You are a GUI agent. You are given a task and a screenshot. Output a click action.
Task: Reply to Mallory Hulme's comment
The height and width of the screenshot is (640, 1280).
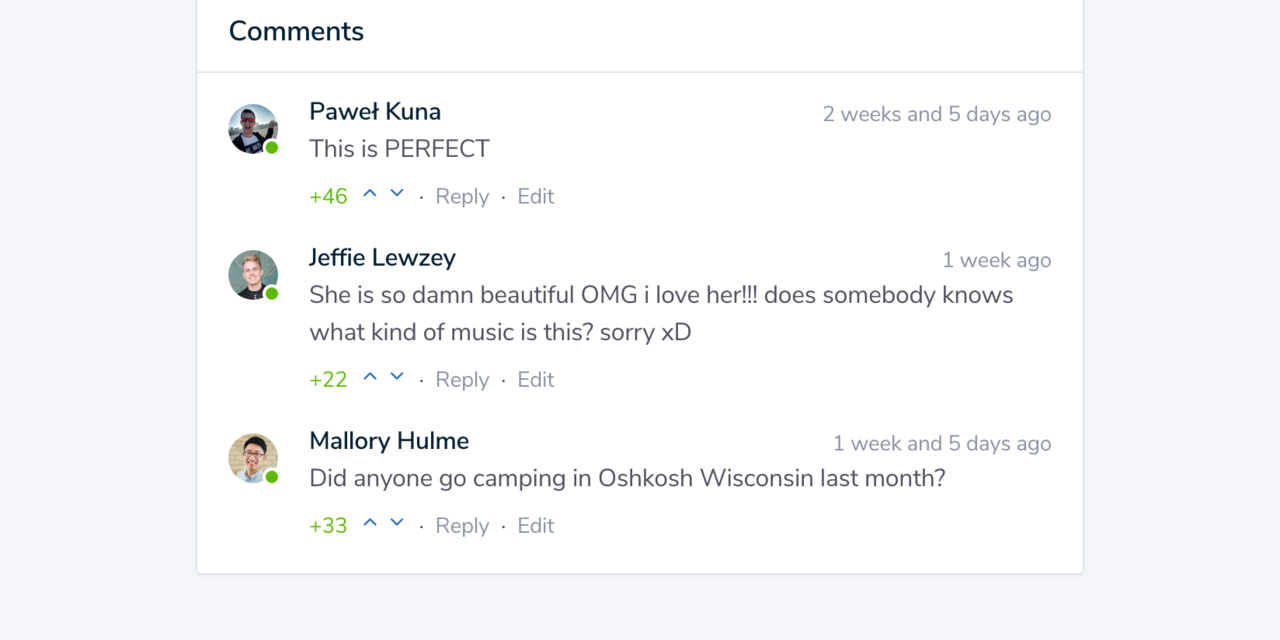tap(462, 526)
